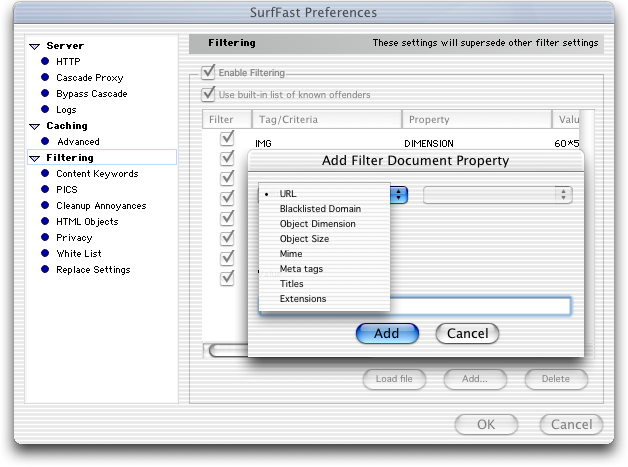Cancel the SurfFast Preferences window
This screenshot has width=628, height=467.
572,425
